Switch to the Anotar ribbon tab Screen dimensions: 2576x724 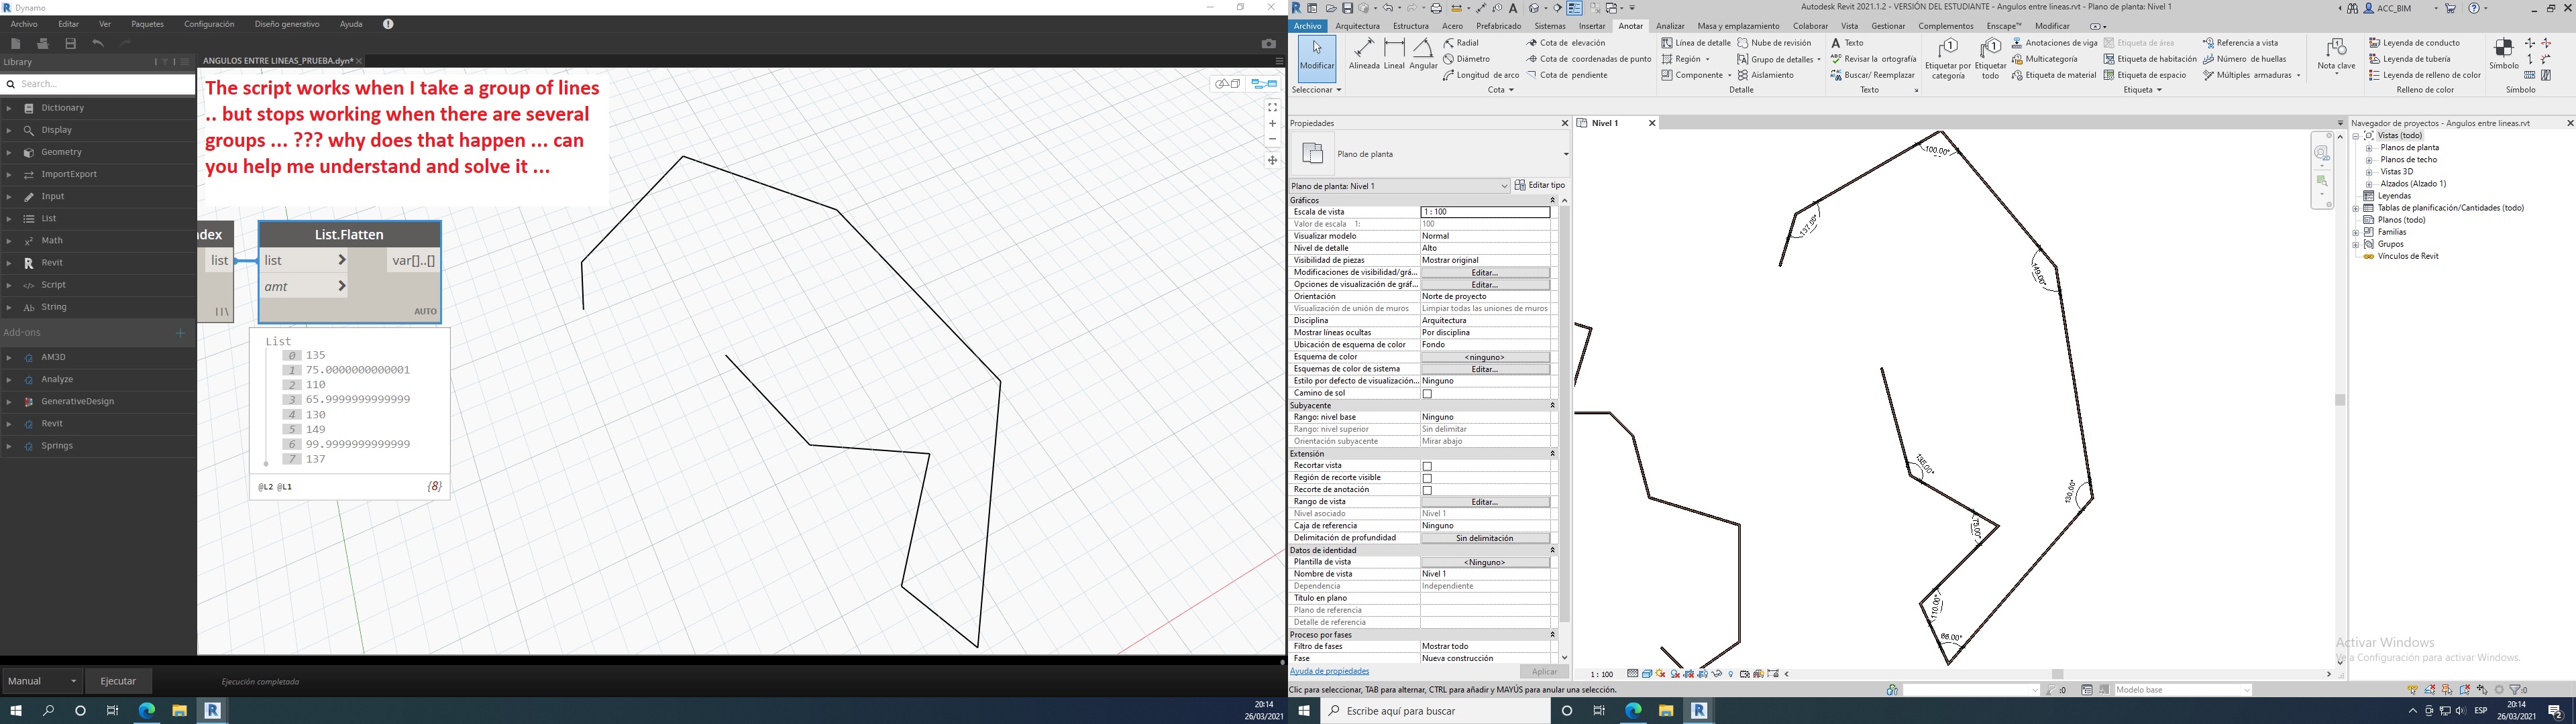1631,26
